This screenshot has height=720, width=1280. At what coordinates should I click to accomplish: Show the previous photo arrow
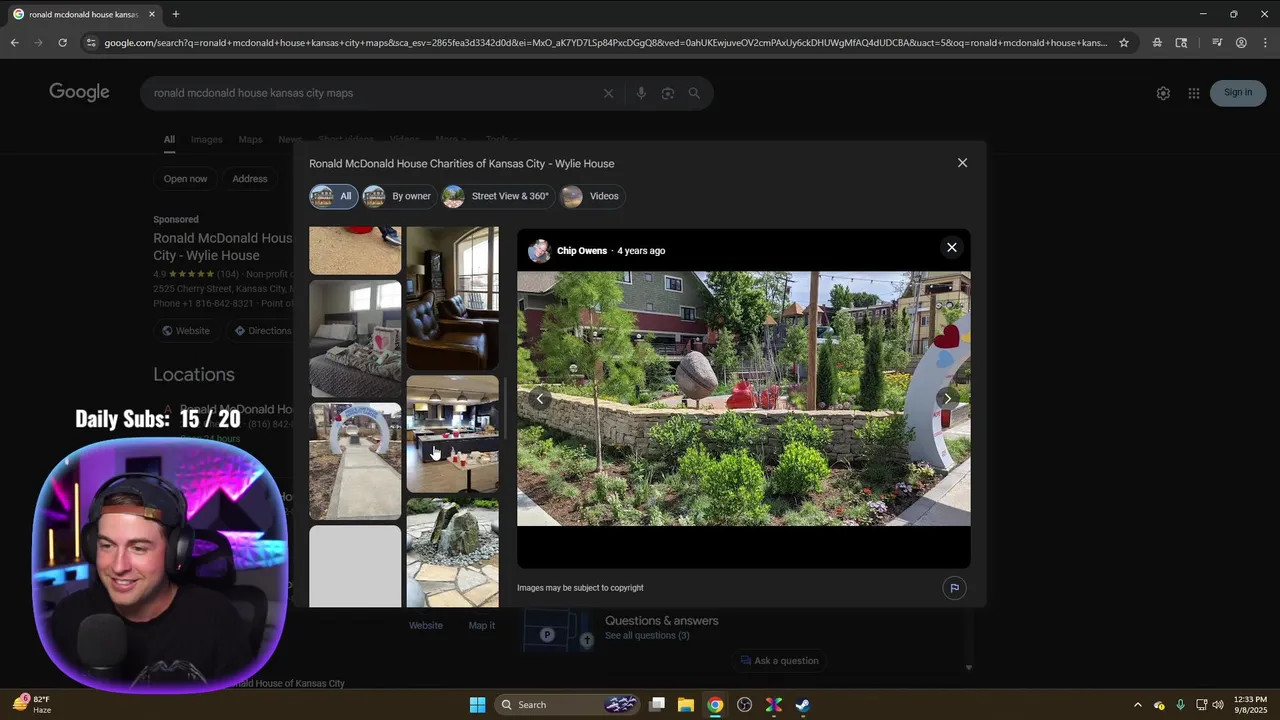[539, 398]
